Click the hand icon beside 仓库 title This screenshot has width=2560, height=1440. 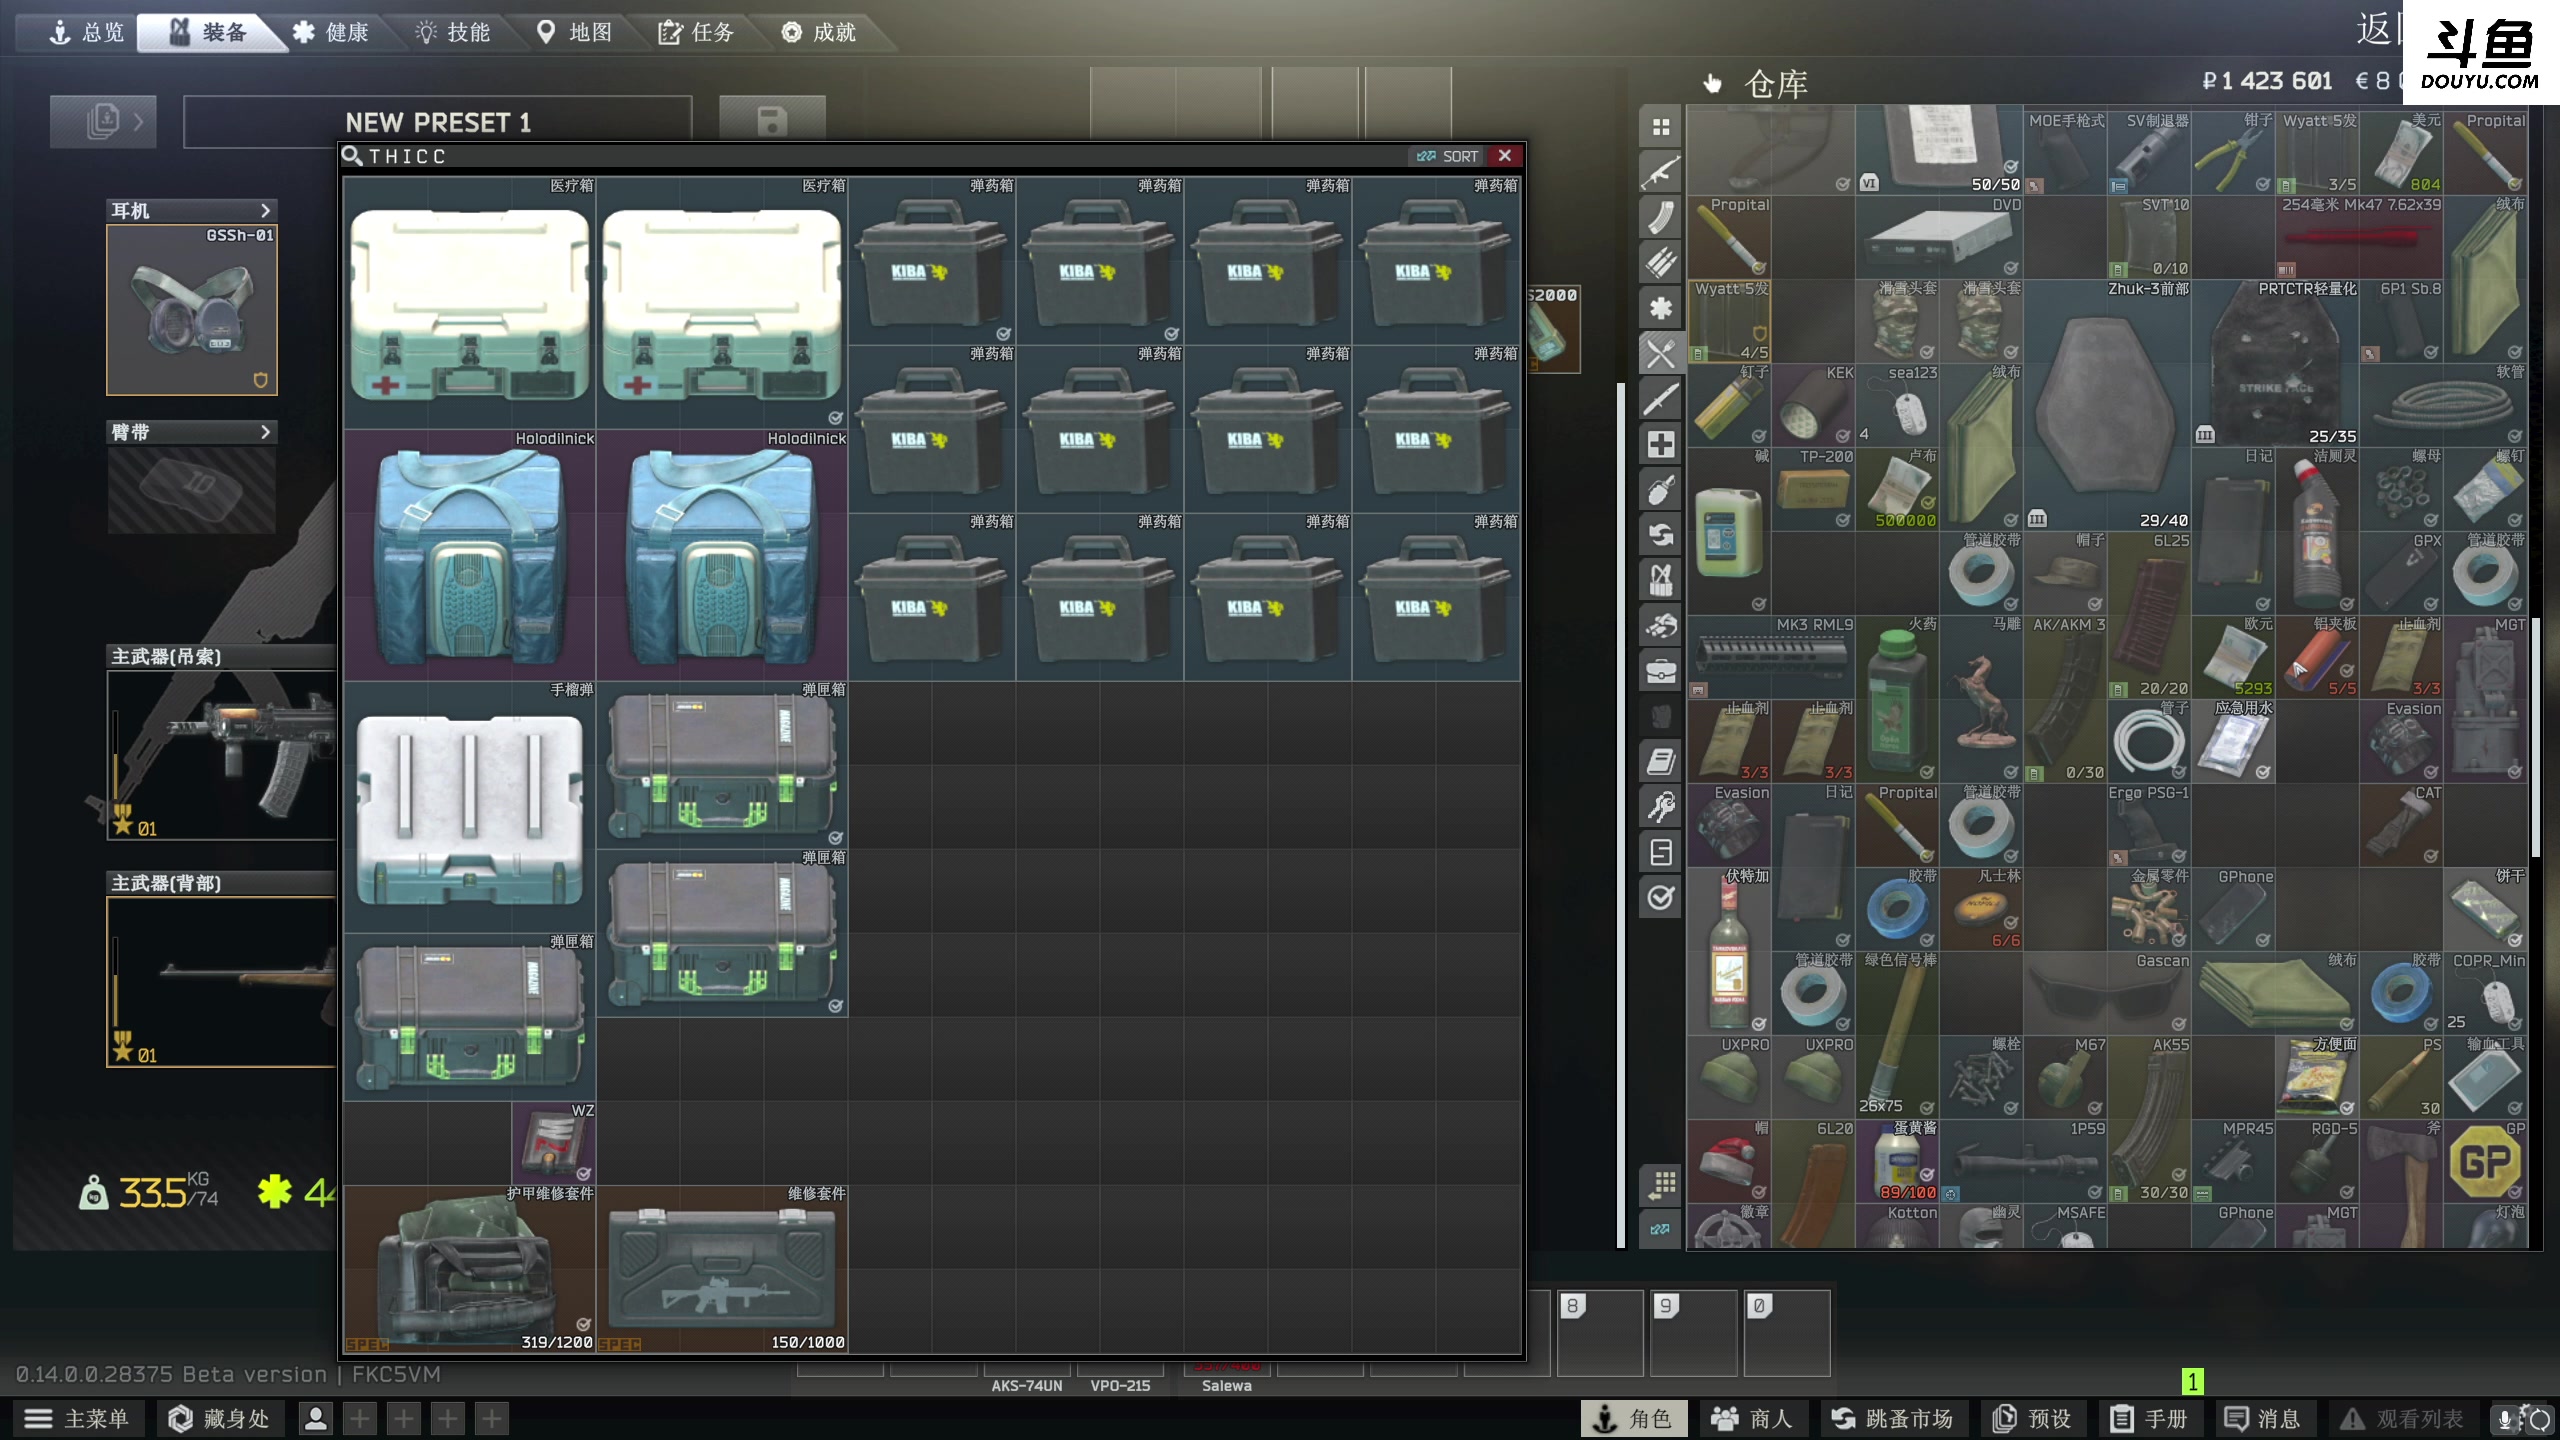(1713, 84)
